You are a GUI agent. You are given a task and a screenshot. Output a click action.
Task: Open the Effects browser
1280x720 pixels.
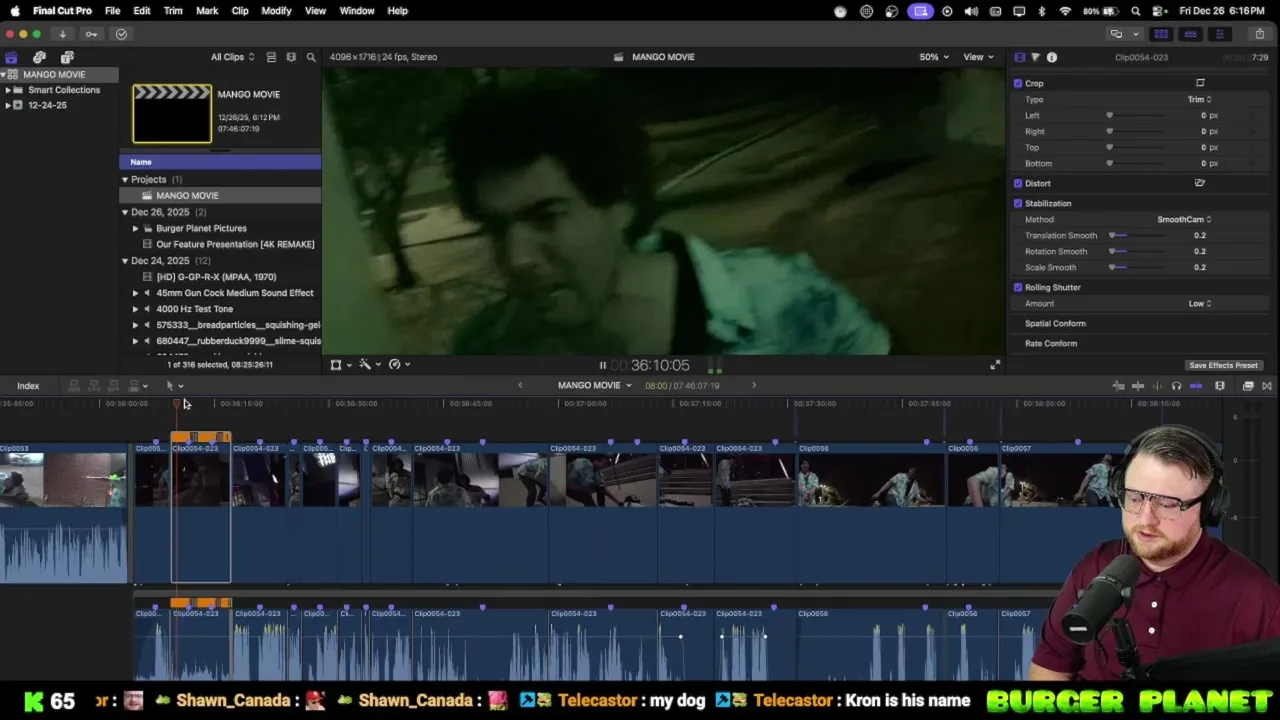tap(1248, 386)
